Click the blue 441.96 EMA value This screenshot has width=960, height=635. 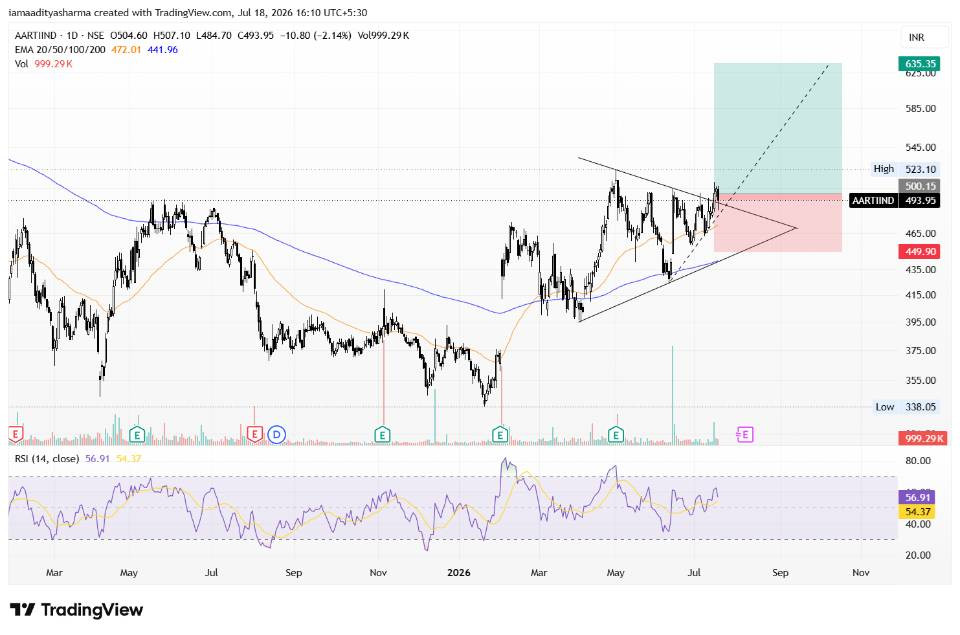[162, 50]
